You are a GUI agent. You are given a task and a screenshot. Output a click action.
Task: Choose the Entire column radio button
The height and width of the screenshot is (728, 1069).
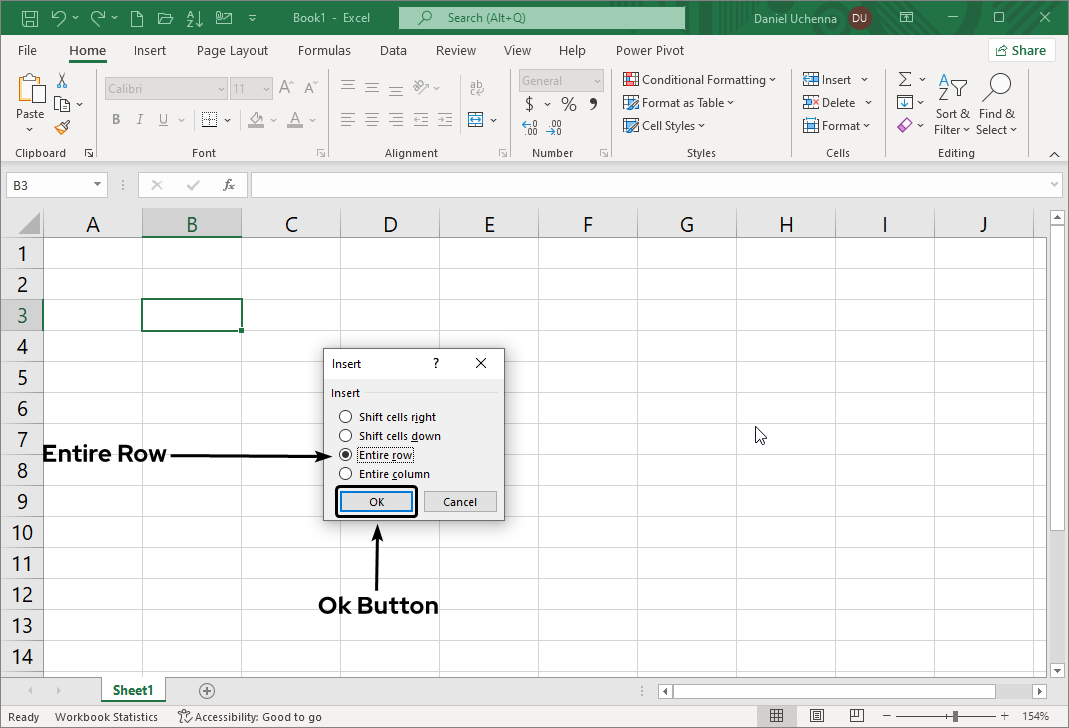pyautogui.click(x=345, y=474)
